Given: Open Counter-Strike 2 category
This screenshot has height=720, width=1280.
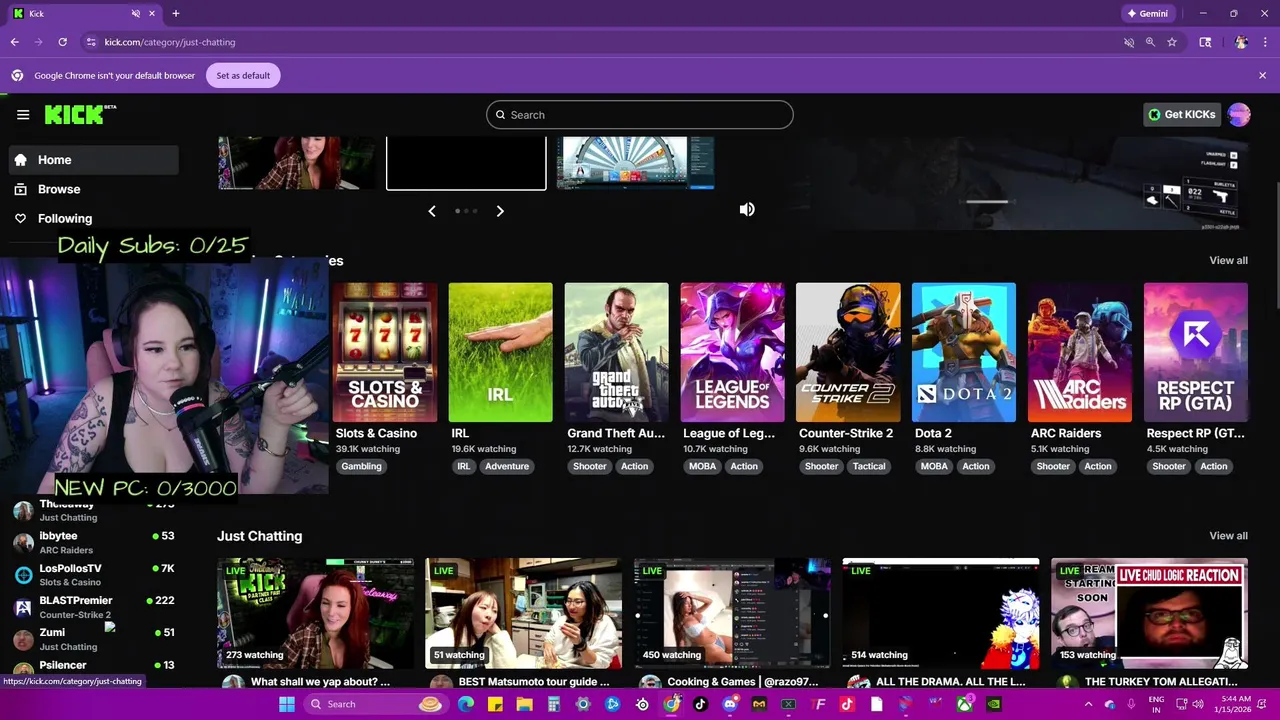Looking at the screenshot, I should pos(848,352).
